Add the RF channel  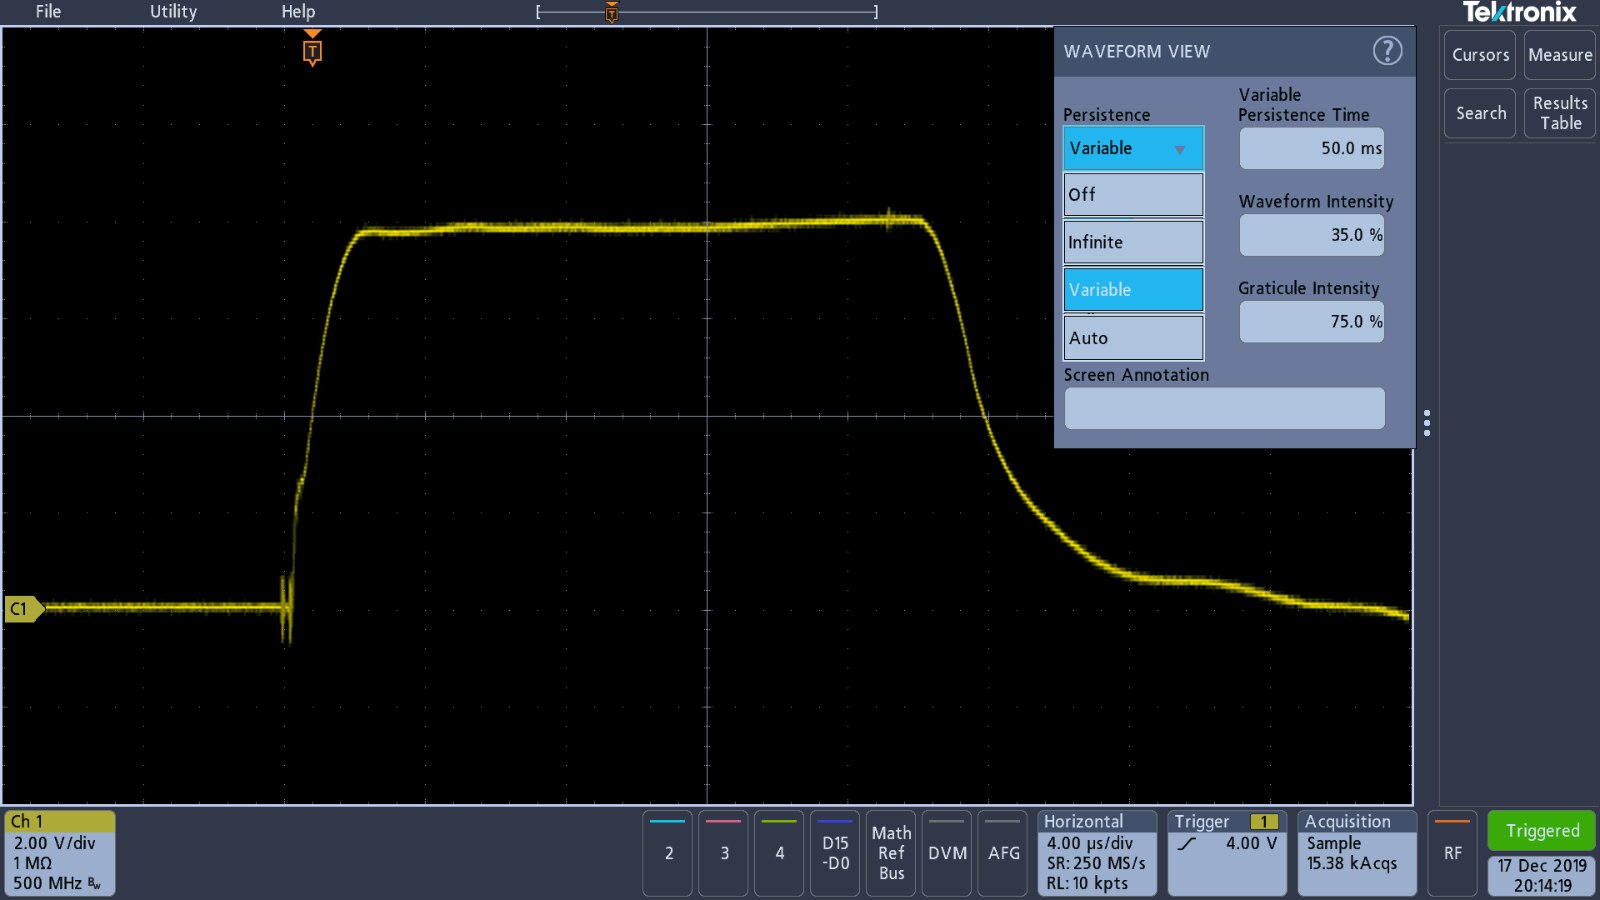coord(1452,853)
